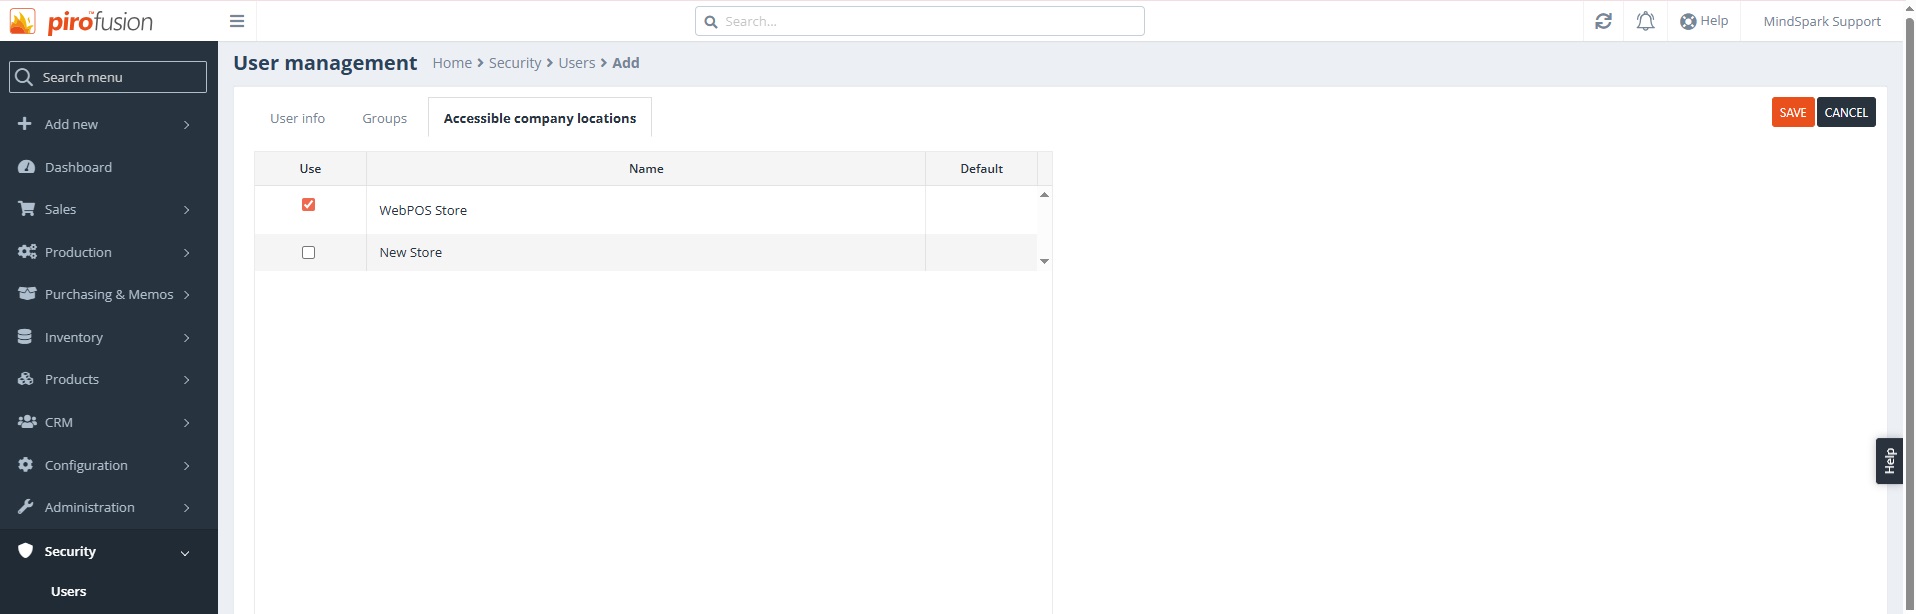Expand the Configuration submenu arrow

coord(186,466)
